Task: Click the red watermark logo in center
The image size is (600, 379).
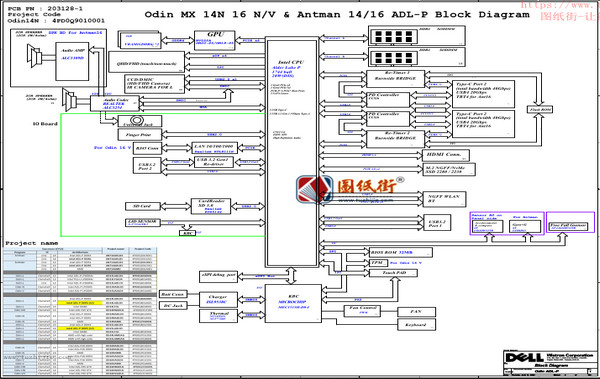Action: 315,189
